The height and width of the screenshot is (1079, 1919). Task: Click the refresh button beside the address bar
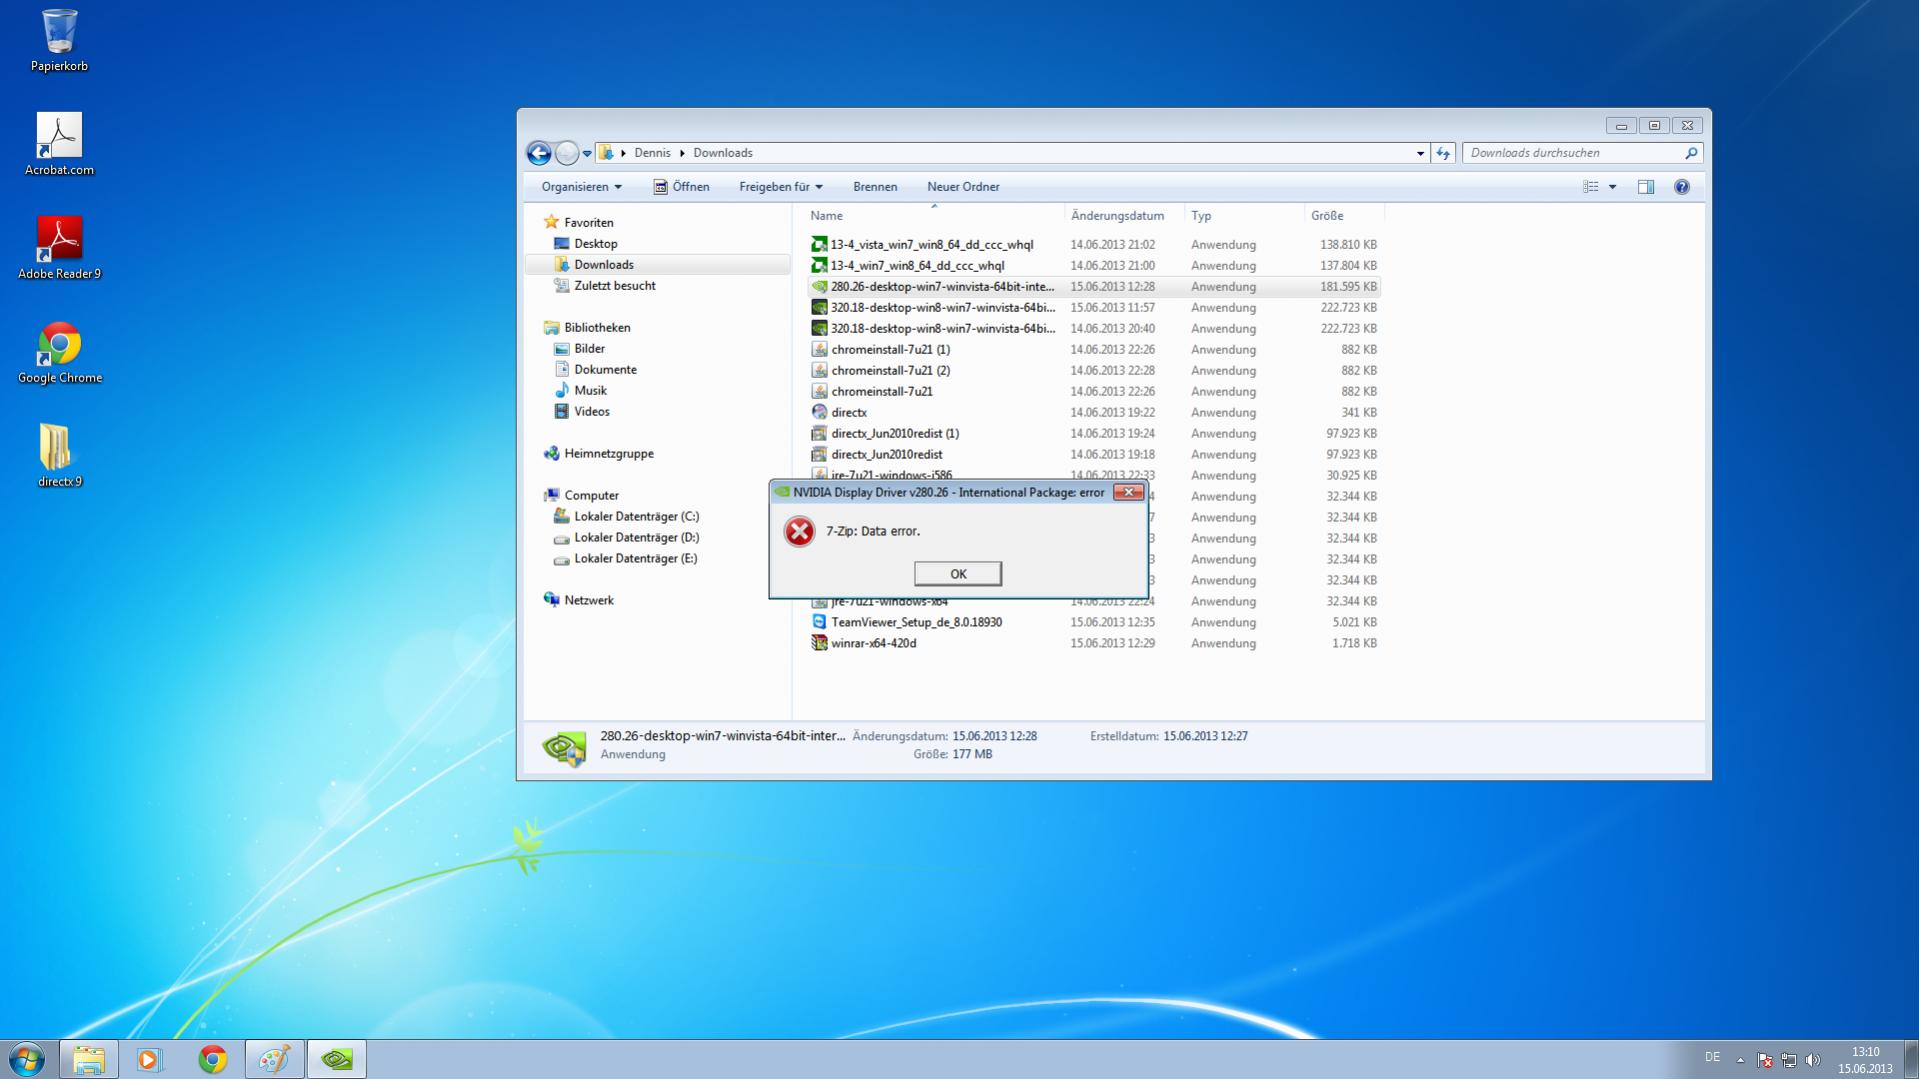[x=1443, y=153]
